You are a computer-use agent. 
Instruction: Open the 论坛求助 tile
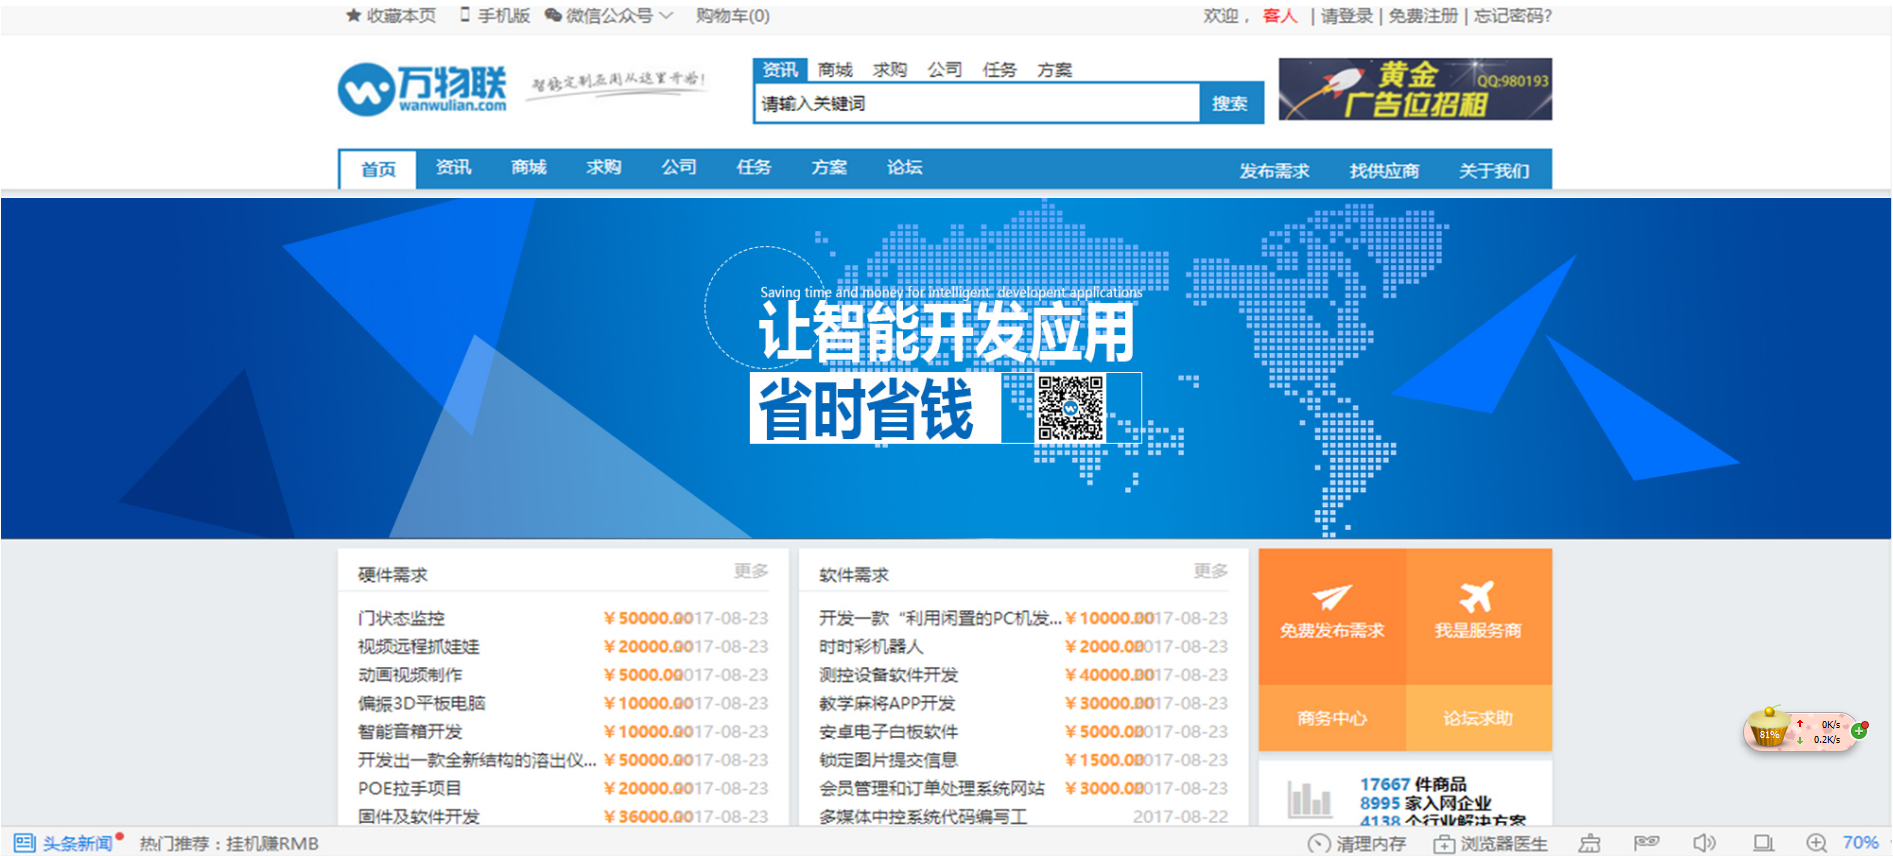click(x=1479, y=718)
